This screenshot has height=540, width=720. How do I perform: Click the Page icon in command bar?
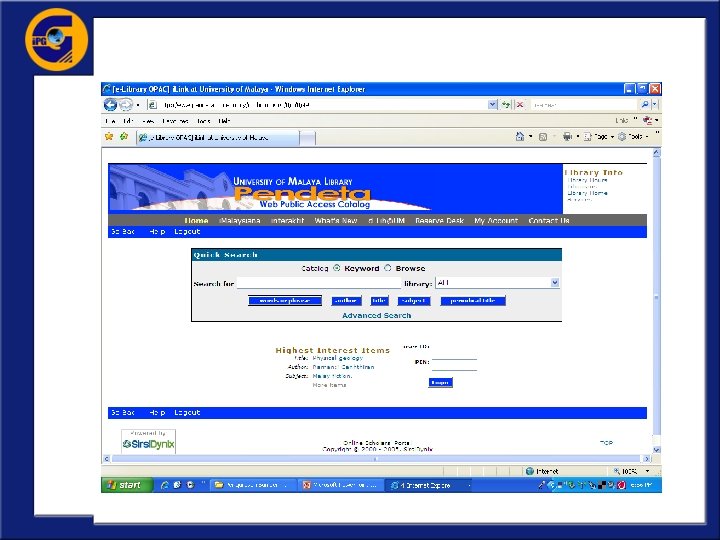588,137
